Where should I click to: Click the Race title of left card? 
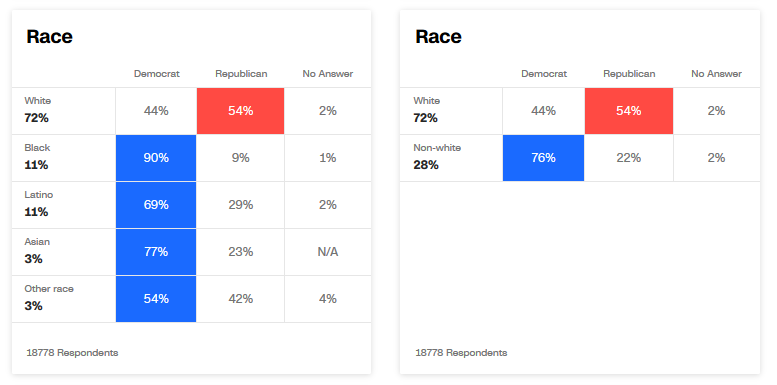click(50, 37)
